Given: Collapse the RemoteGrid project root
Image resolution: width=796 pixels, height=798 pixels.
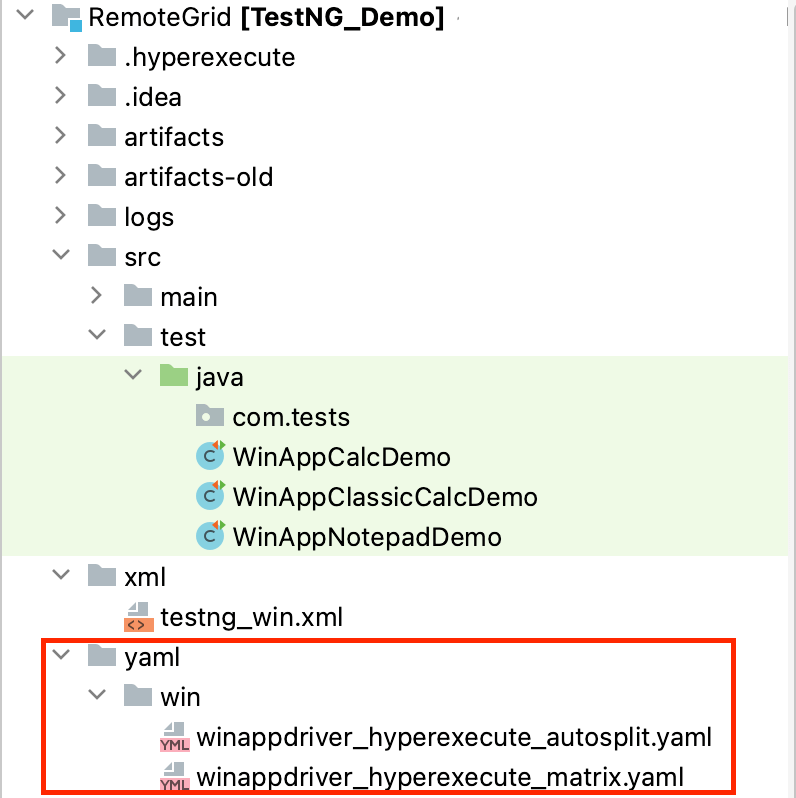Looking at the screenshot, I should 25,16.
